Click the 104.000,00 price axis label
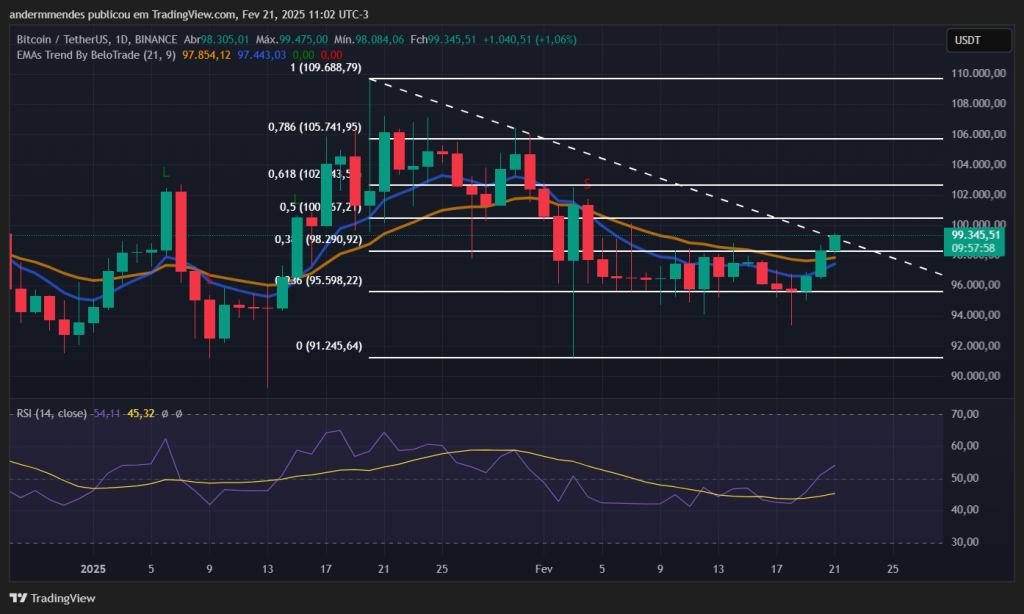The image size is (1024, 614). click(978, 164)
